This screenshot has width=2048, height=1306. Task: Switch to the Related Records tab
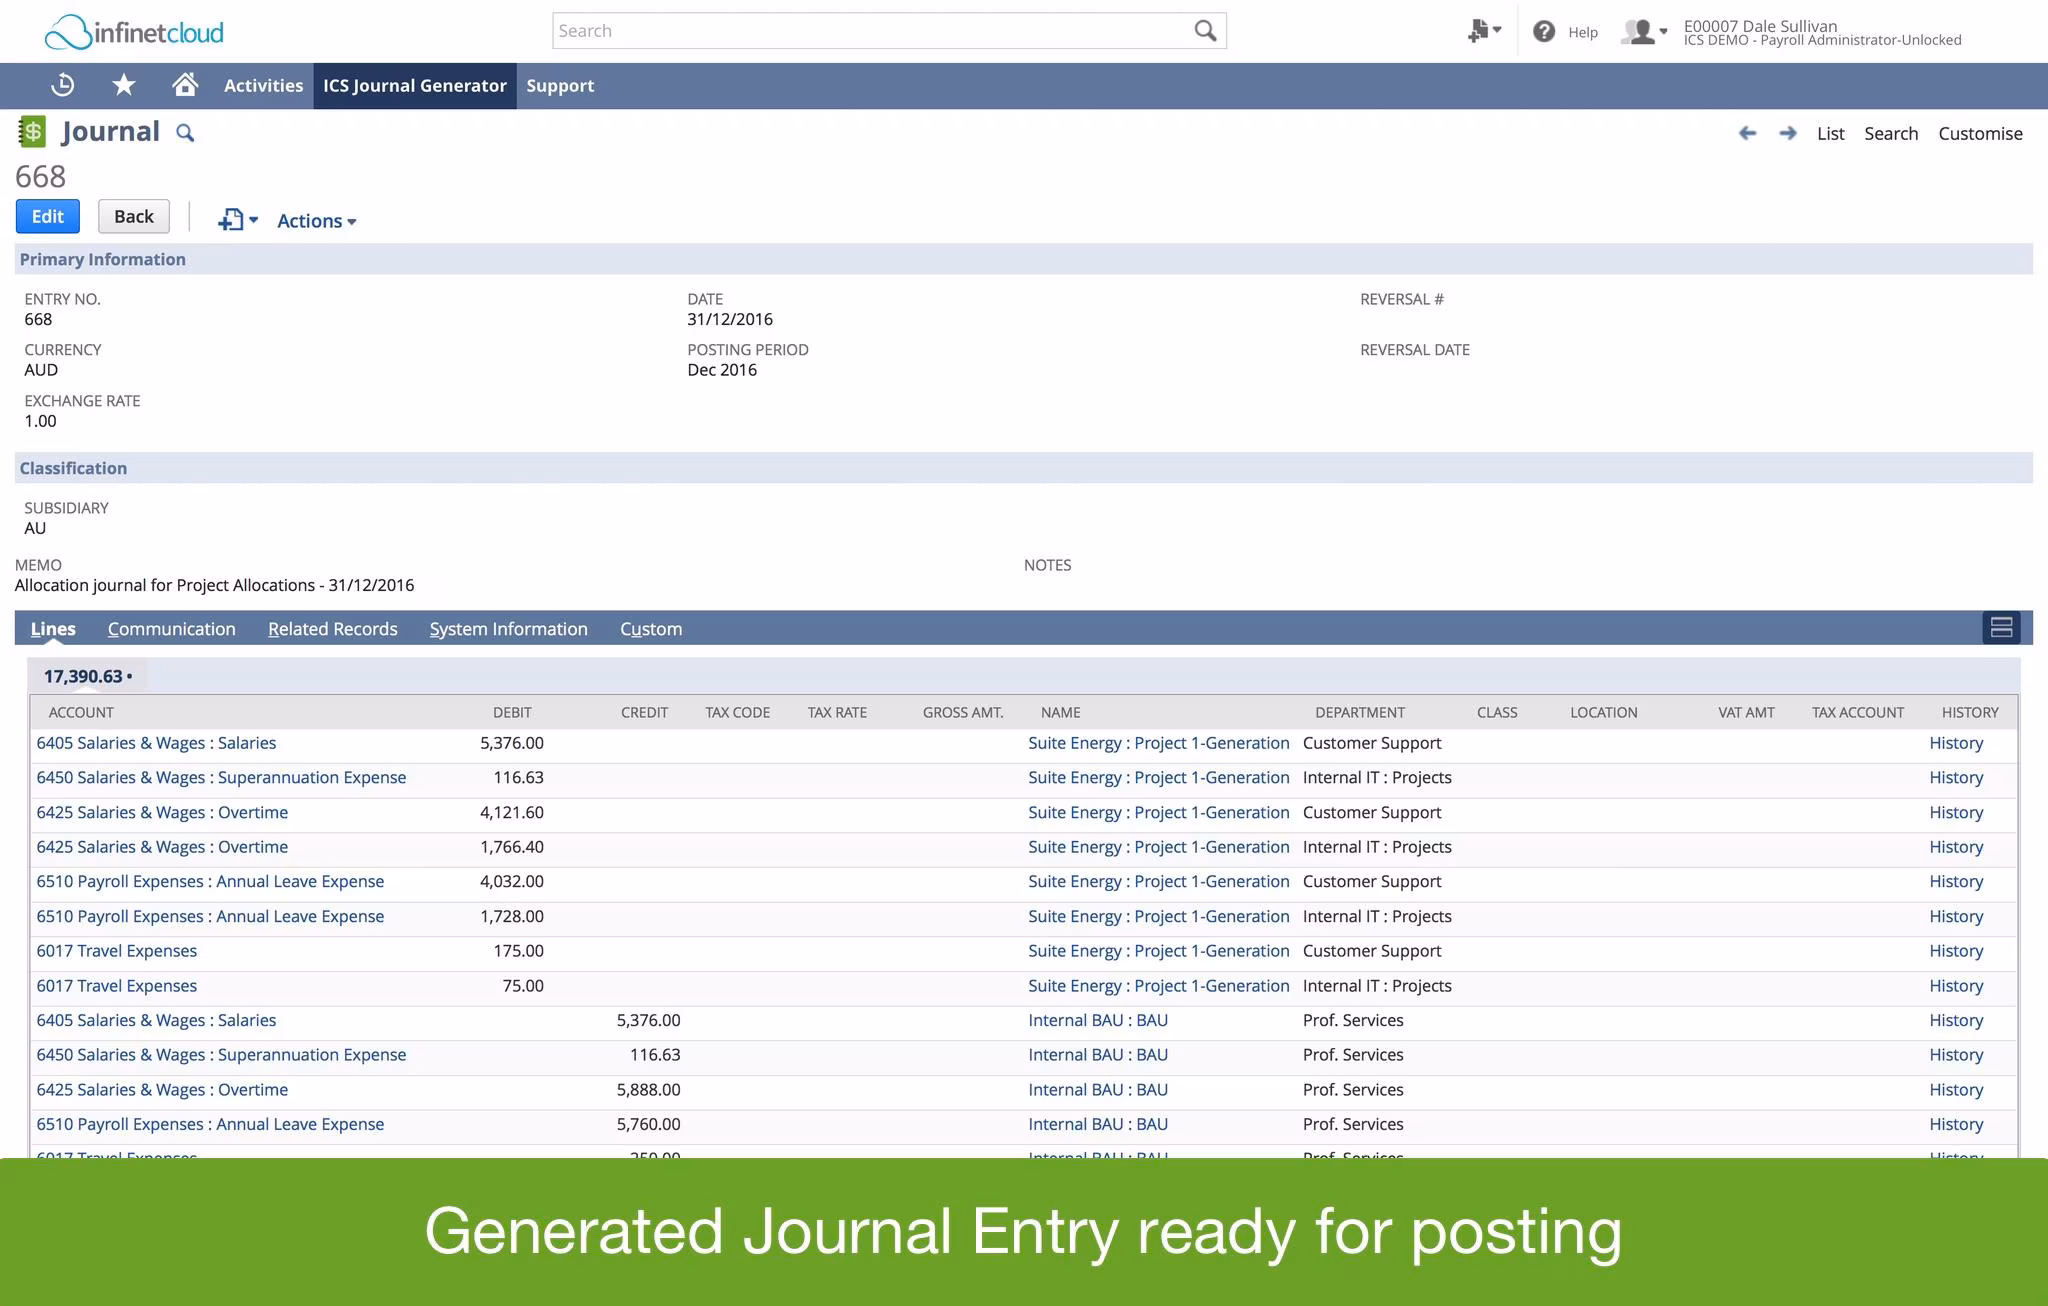[x=332, y=629]
